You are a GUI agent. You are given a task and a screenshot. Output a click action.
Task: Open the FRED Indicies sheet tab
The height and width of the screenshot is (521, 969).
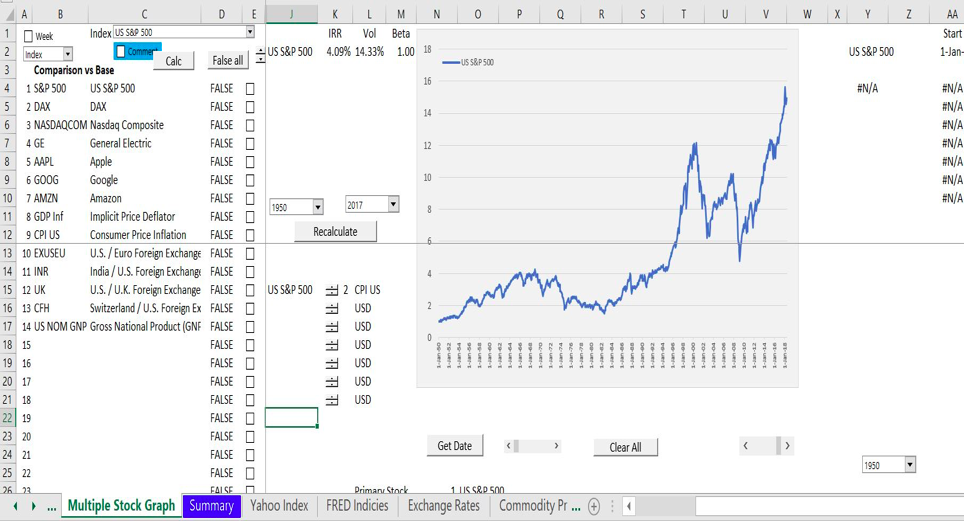357,506
